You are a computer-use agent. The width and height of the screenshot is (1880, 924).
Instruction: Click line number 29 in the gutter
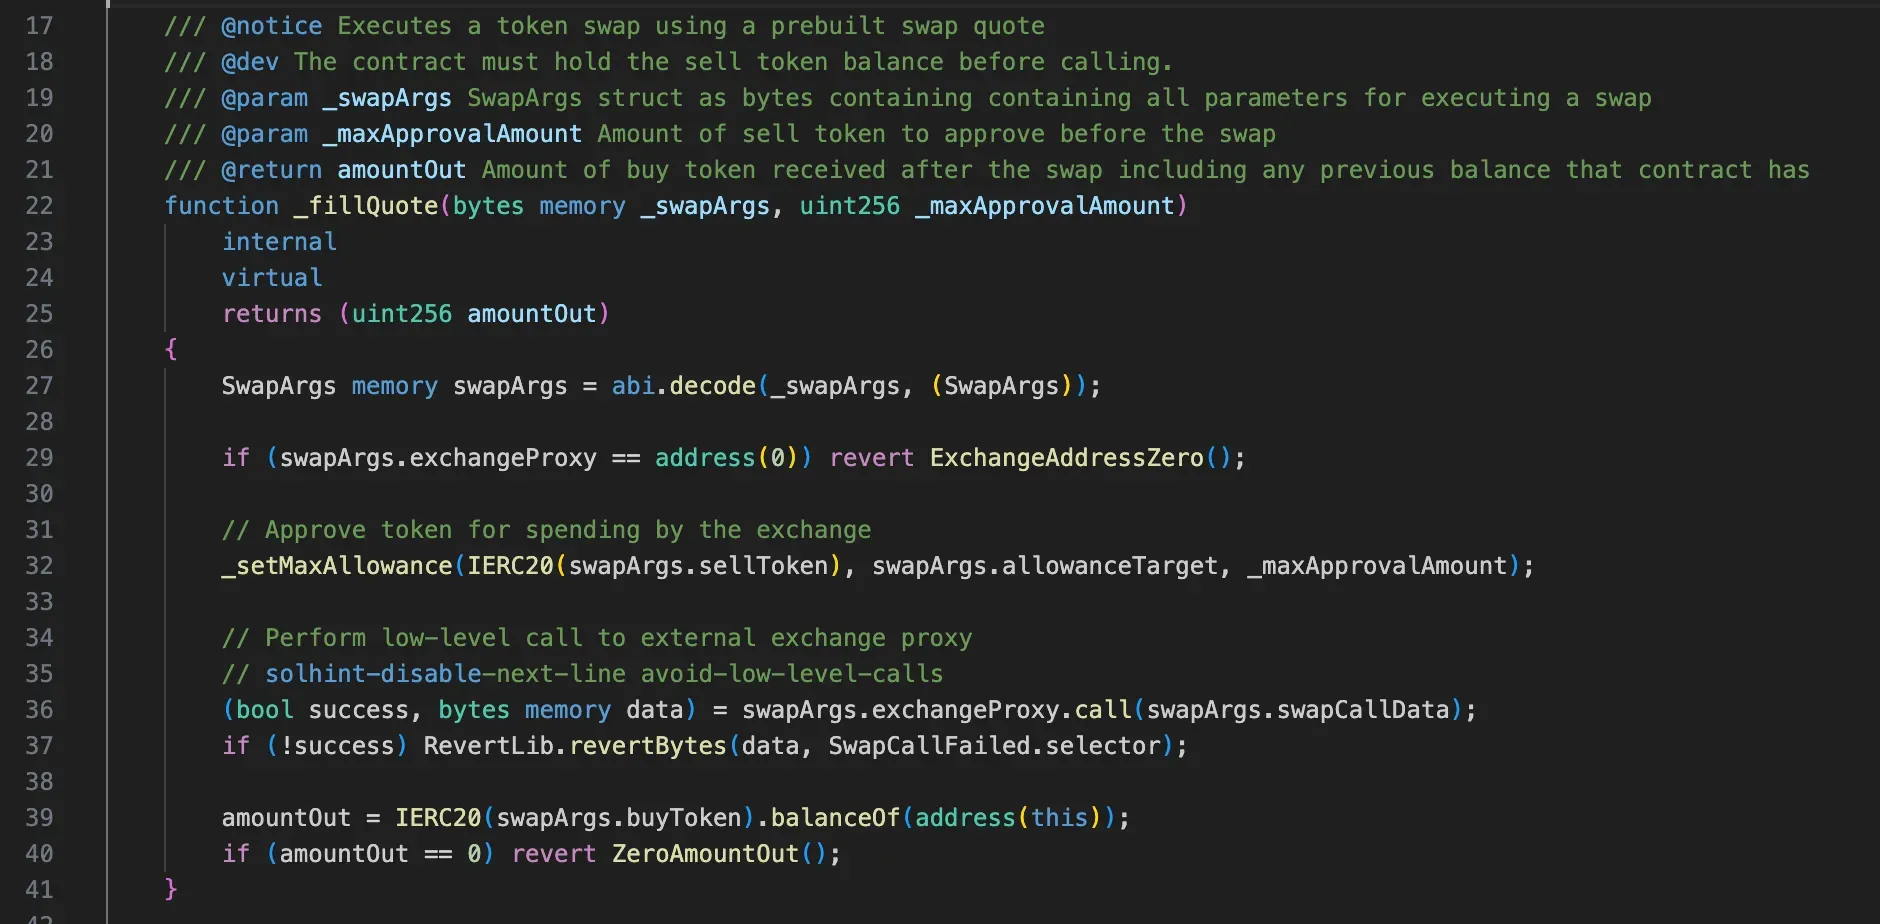(x=39, y=458)
